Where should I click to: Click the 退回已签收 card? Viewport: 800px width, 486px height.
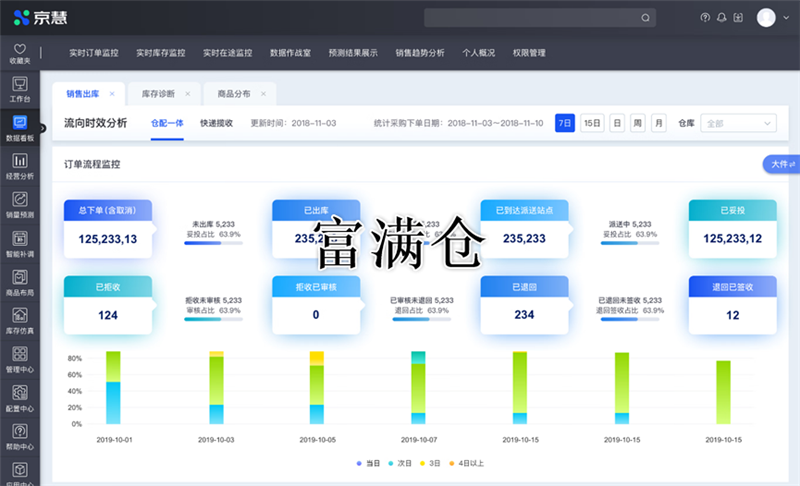click(733, 305)
